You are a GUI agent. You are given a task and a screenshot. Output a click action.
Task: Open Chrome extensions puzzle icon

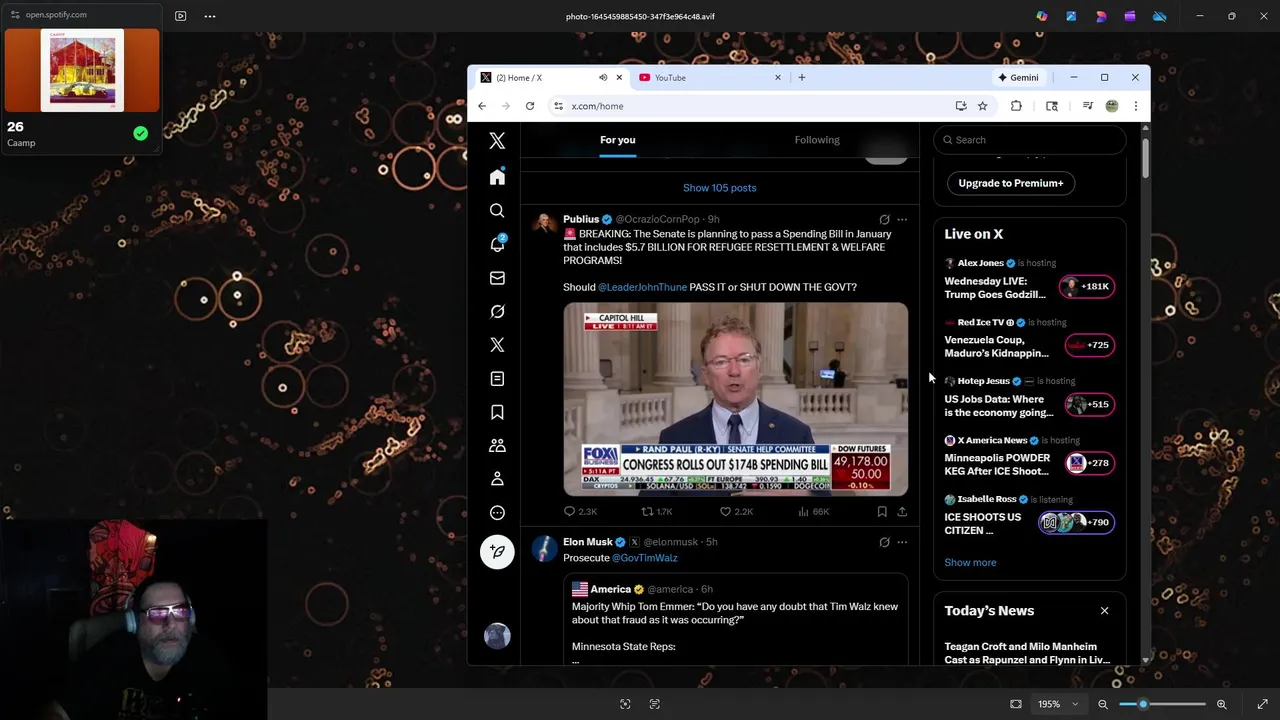click(1016, 106)
